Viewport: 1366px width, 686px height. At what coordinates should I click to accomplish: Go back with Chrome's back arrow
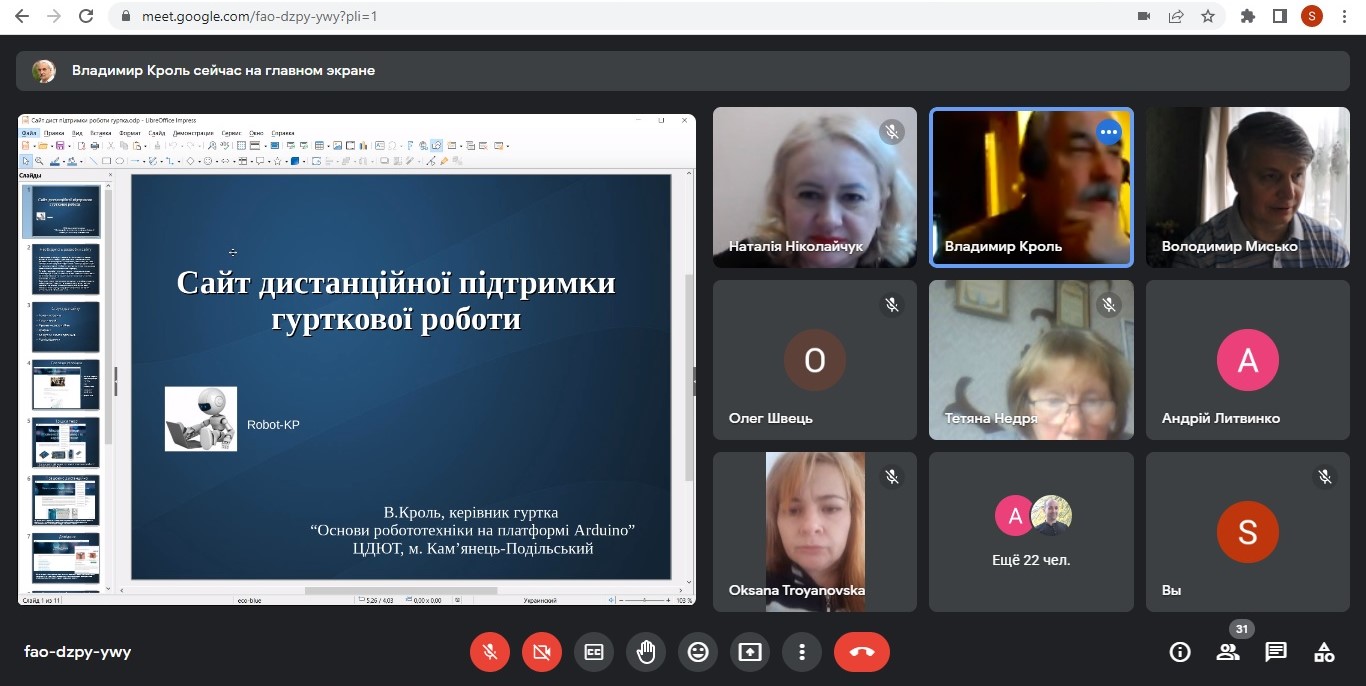point(22,16)
